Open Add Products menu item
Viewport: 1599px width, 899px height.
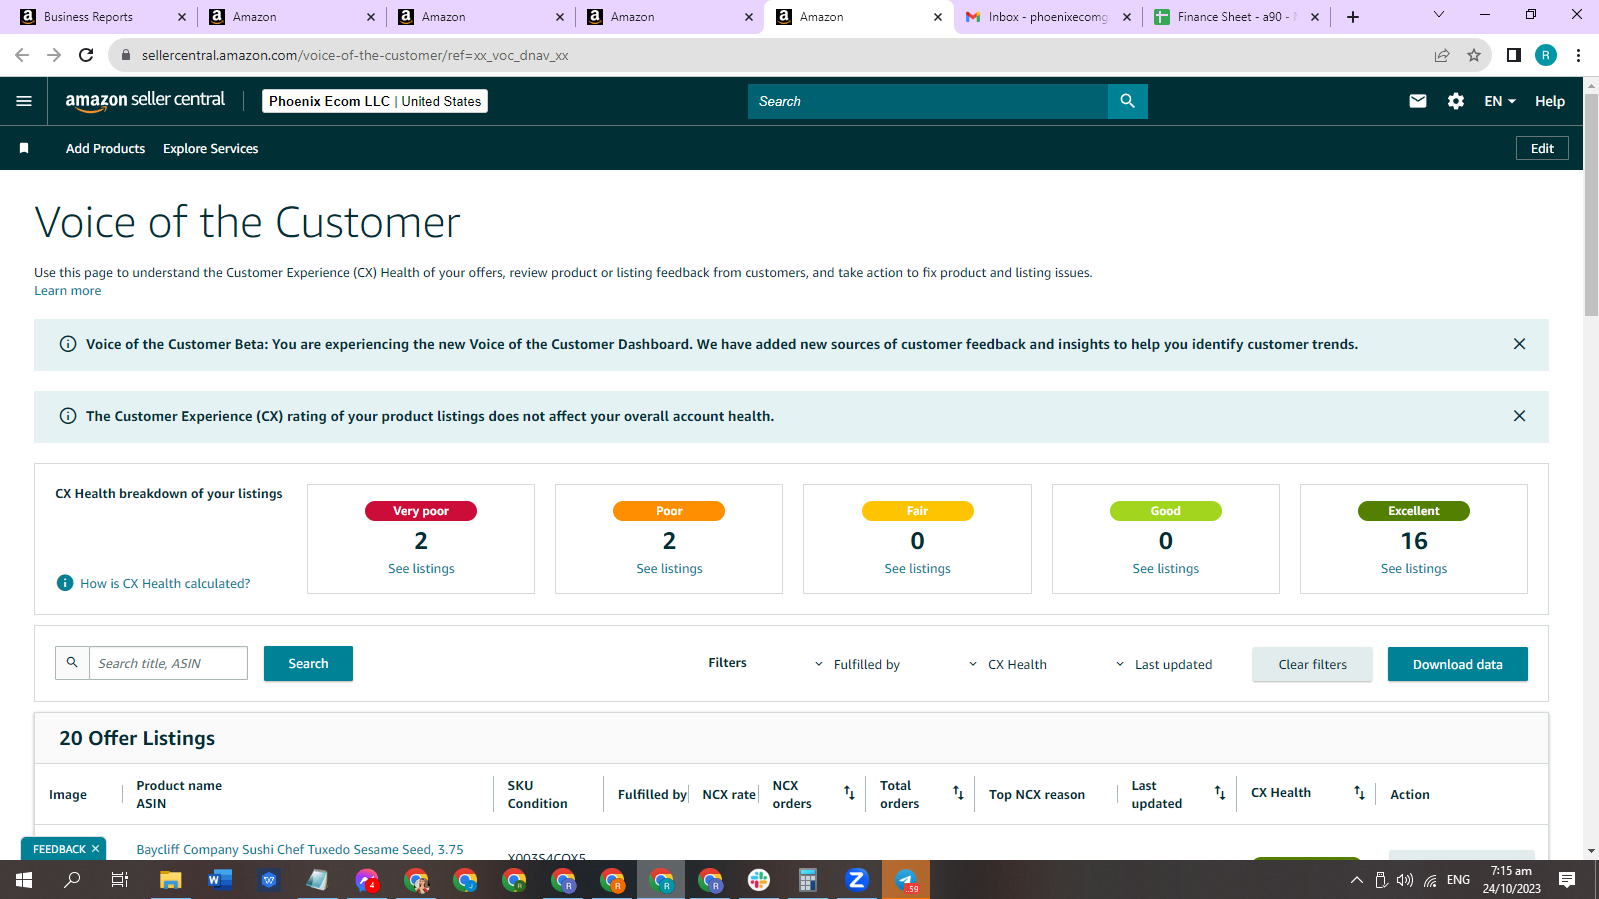pos(105,148)
